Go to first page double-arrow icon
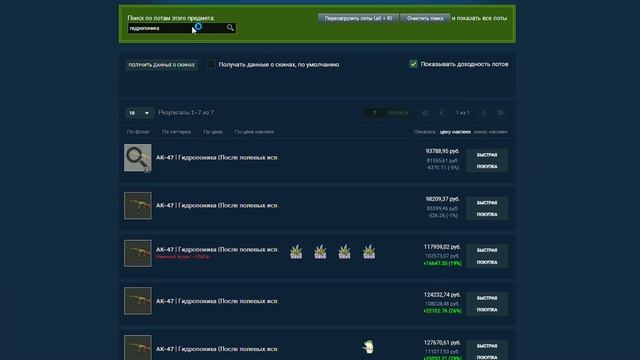This screenshot has height=360, width=640. (425, 113)
